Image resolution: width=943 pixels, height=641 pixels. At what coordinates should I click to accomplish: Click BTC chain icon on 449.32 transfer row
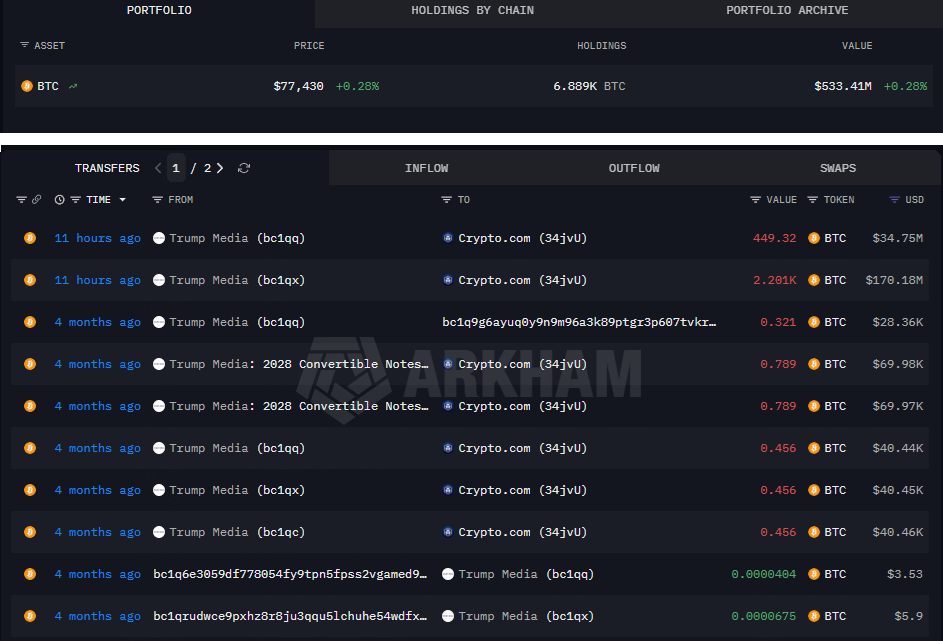click(x=29, y=238)
